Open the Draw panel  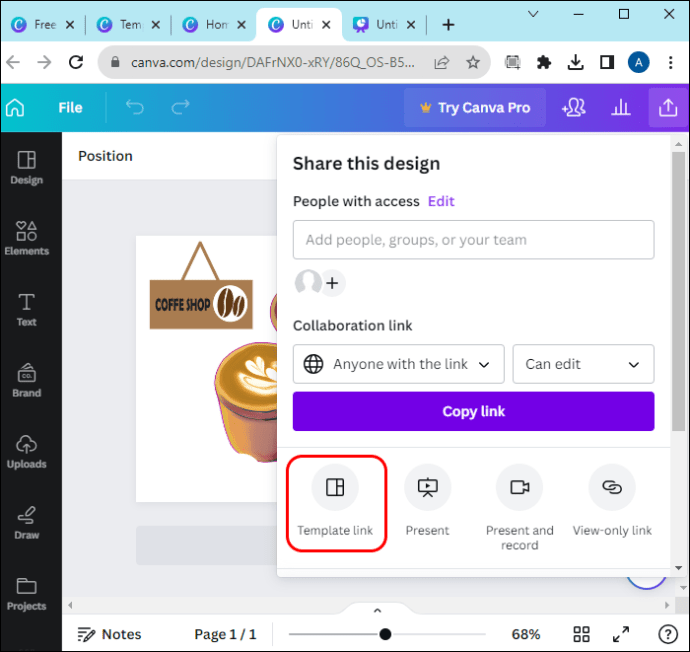coord(26,523)
